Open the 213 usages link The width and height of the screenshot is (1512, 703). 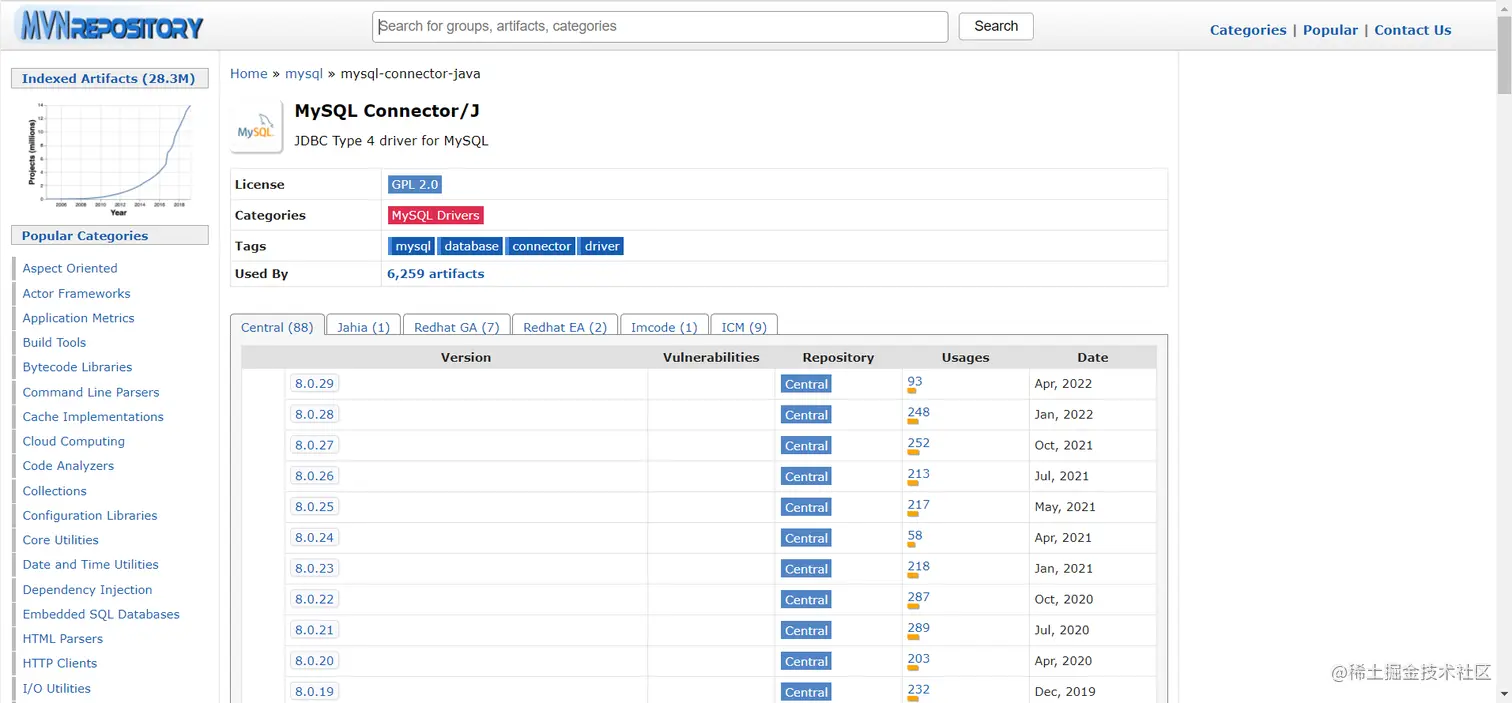(x=919, y=474)
